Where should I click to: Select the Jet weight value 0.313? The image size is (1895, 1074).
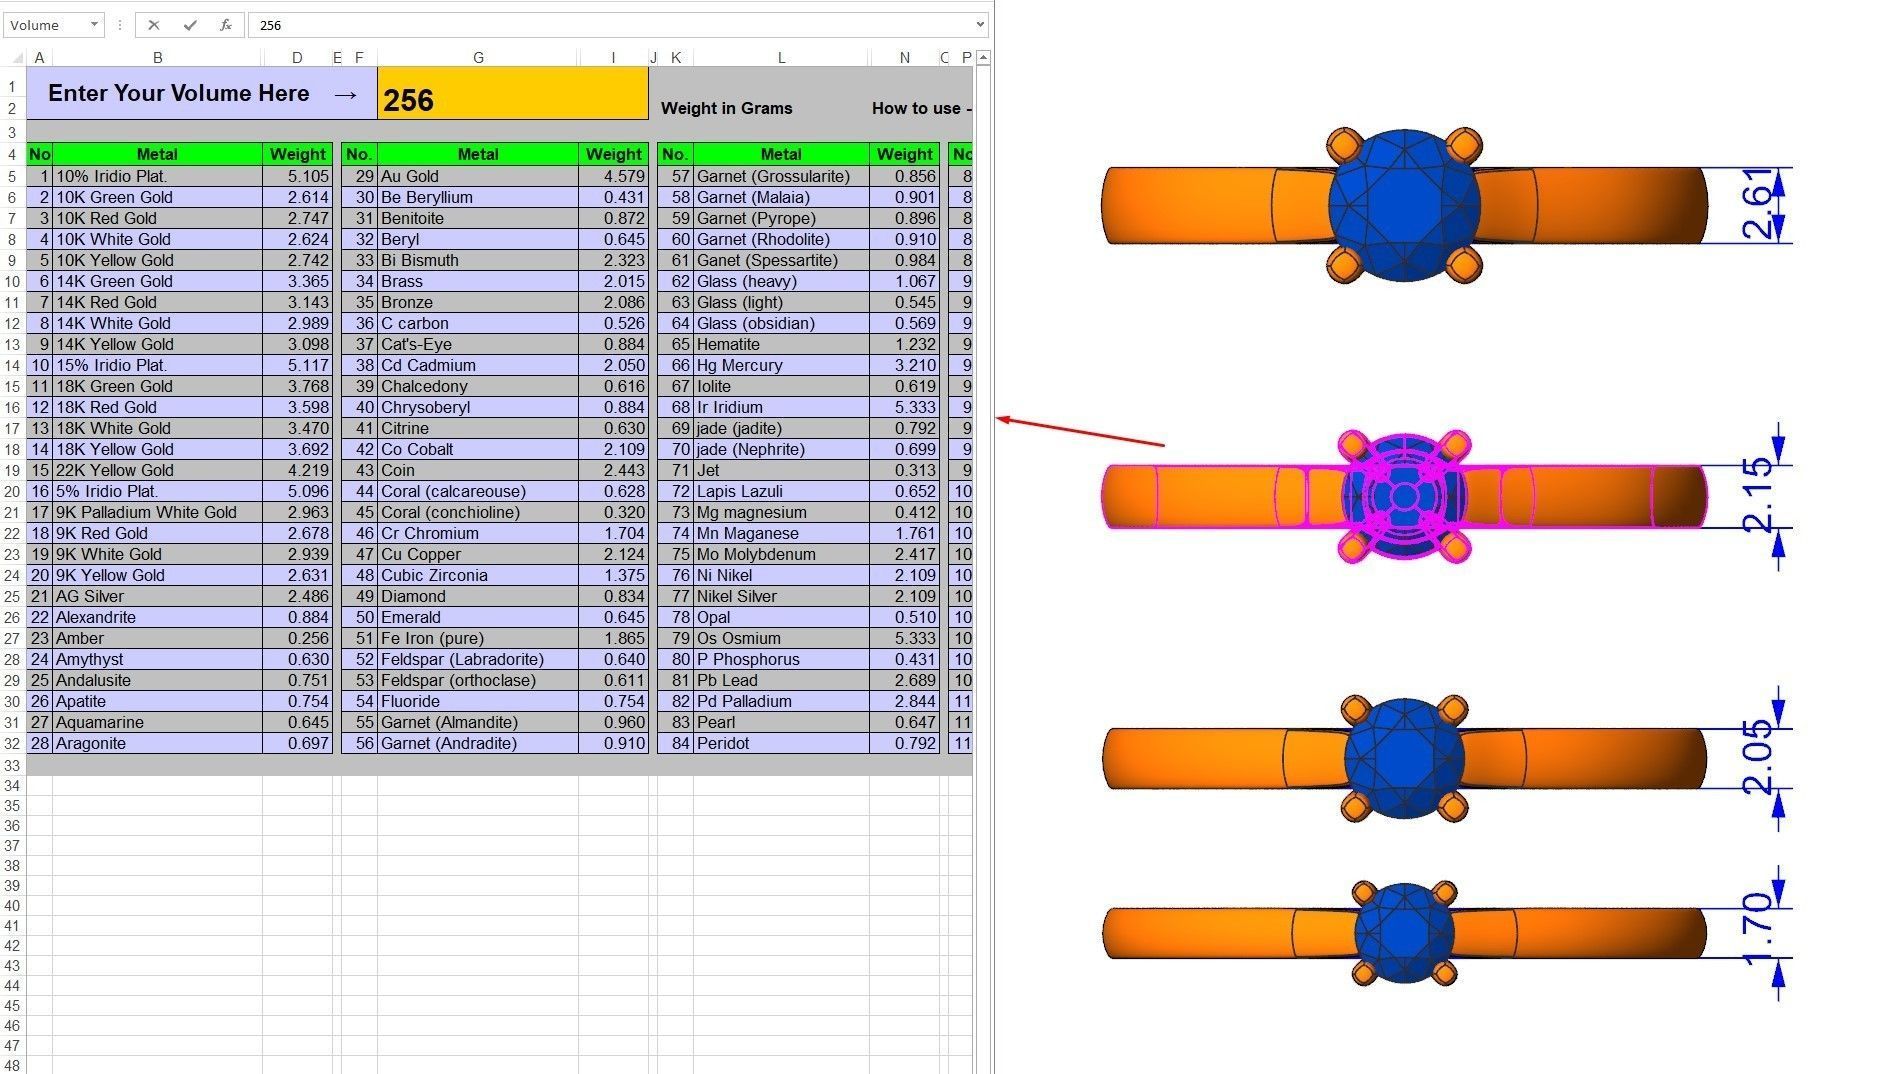point(904,470)
